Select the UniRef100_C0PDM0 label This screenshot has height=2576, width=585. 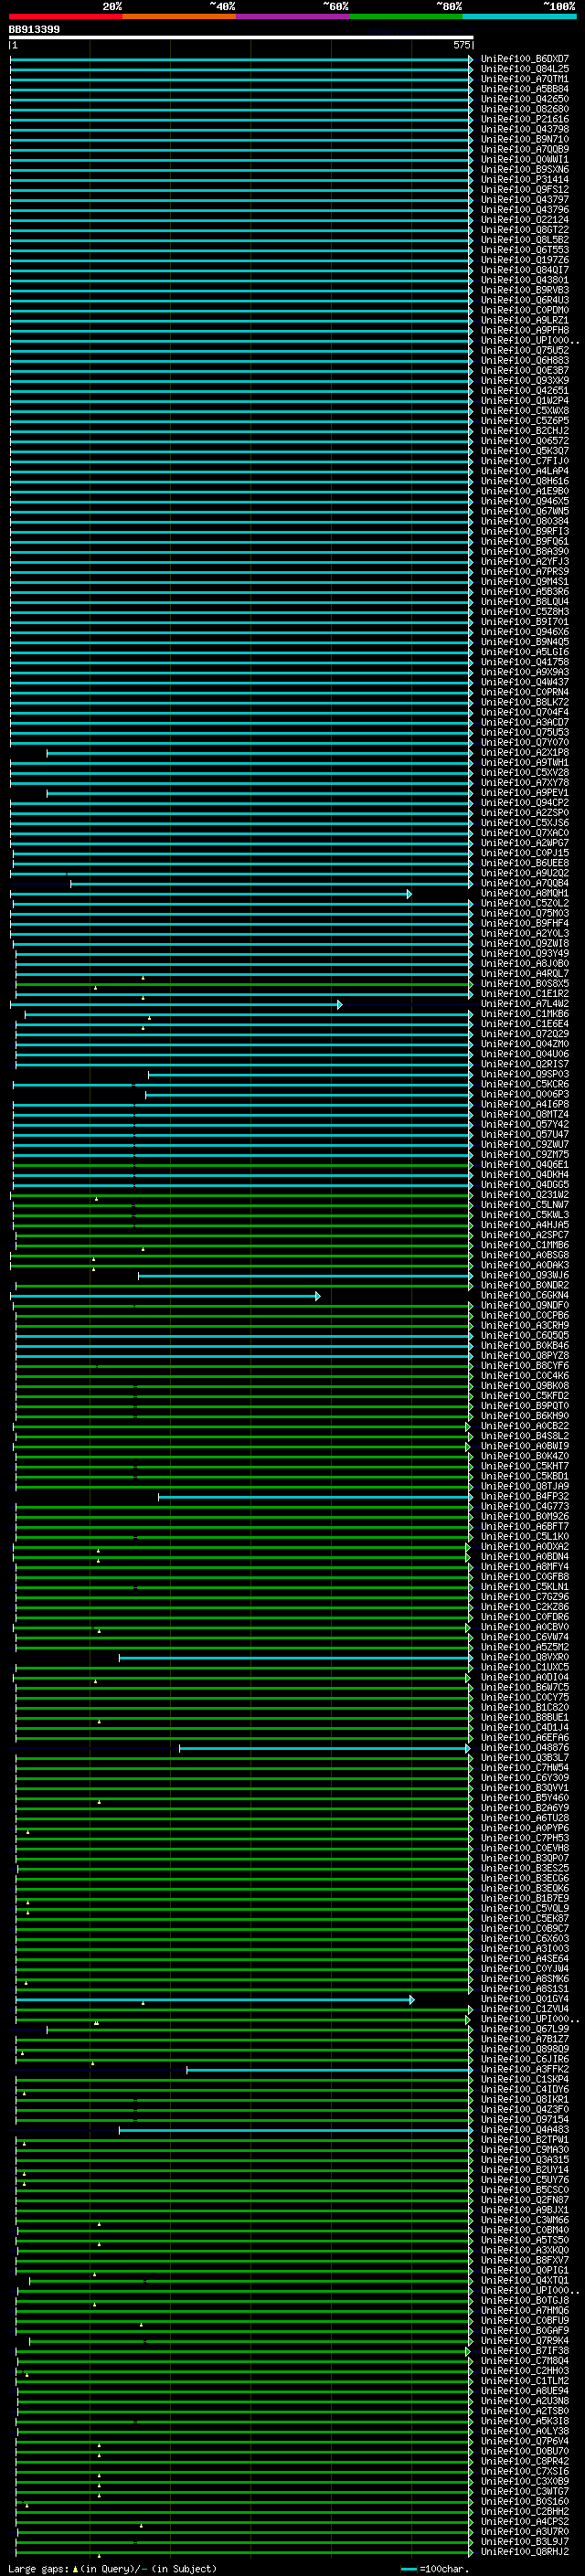(x=525, y=310)
